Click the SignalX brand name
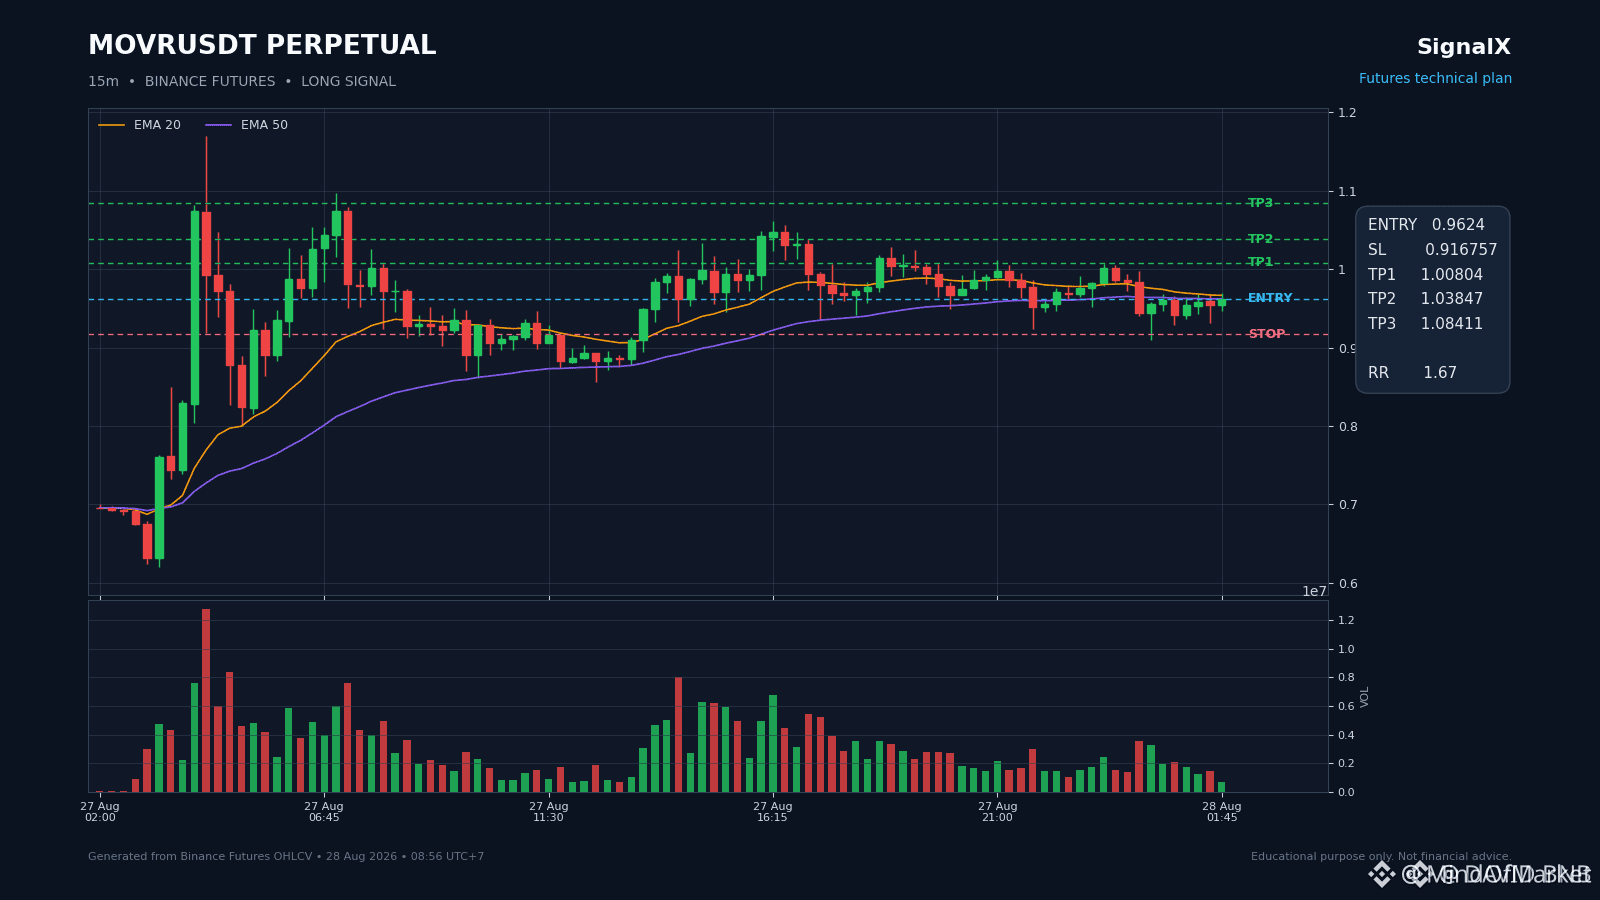The height and width of the screenshot is (900, 1600). (x=1464, y=47)
